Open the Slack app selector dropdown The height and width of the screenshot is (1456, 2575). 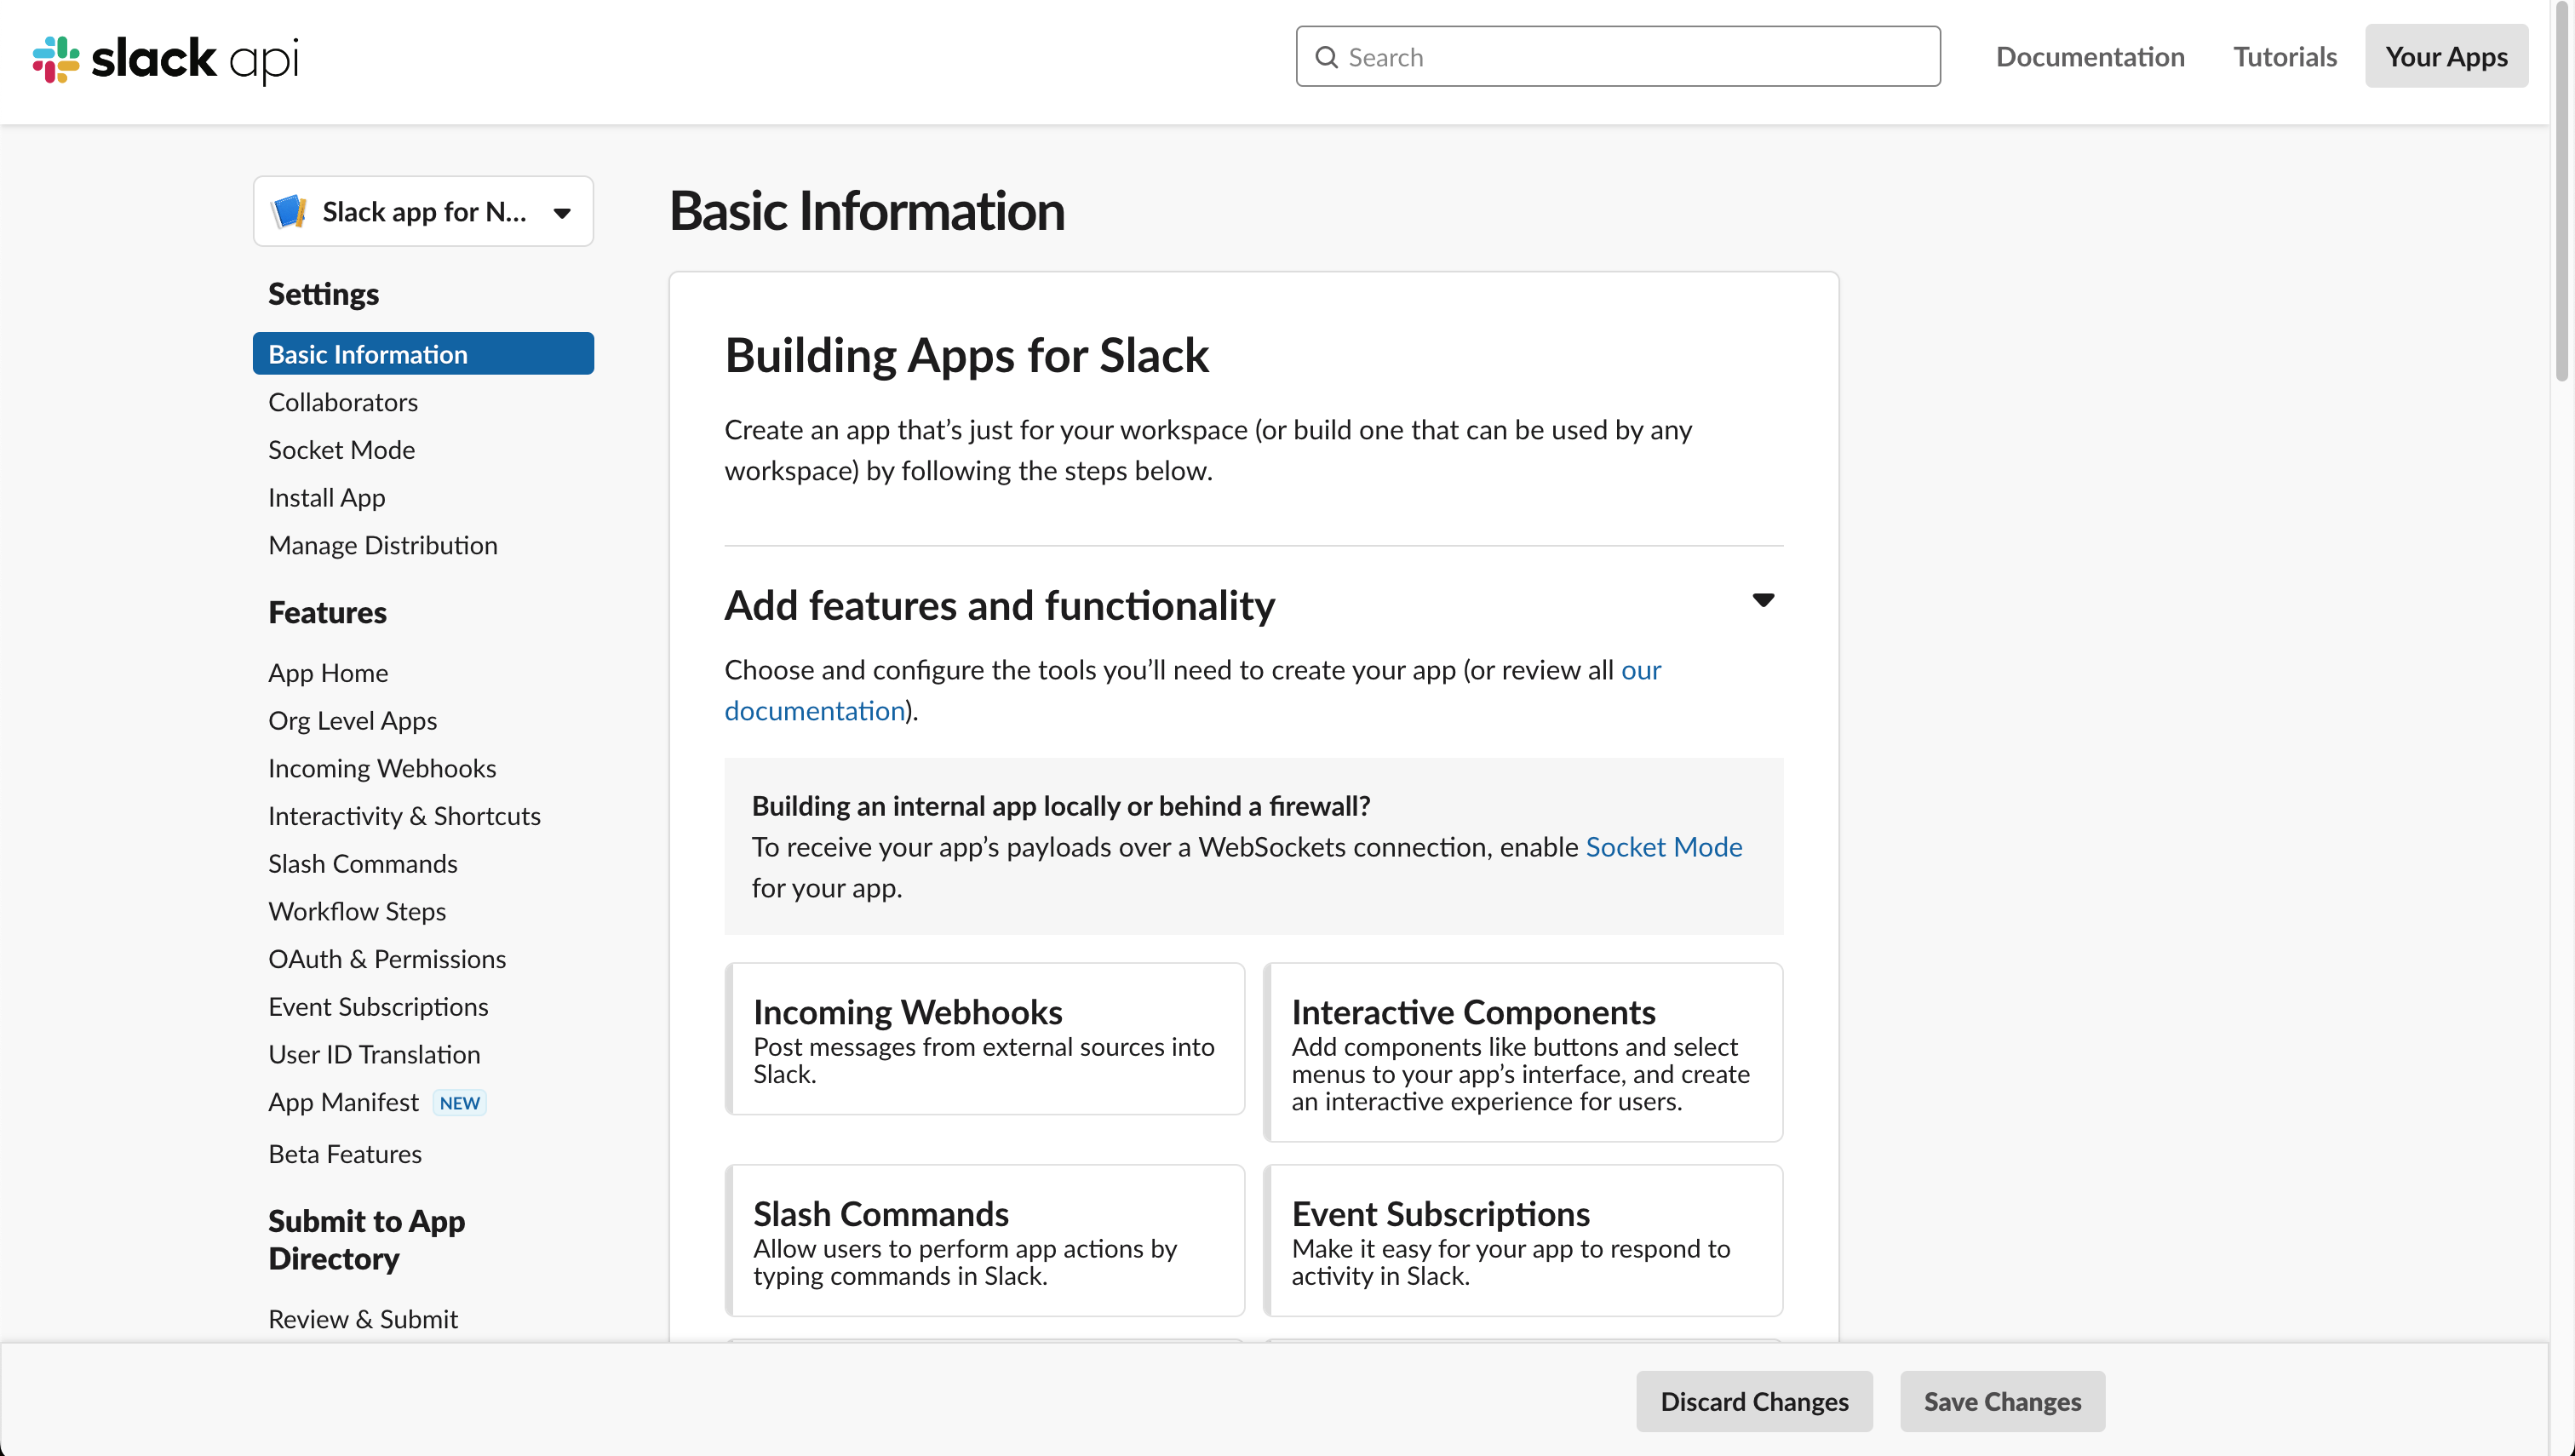tap(562, 212)
